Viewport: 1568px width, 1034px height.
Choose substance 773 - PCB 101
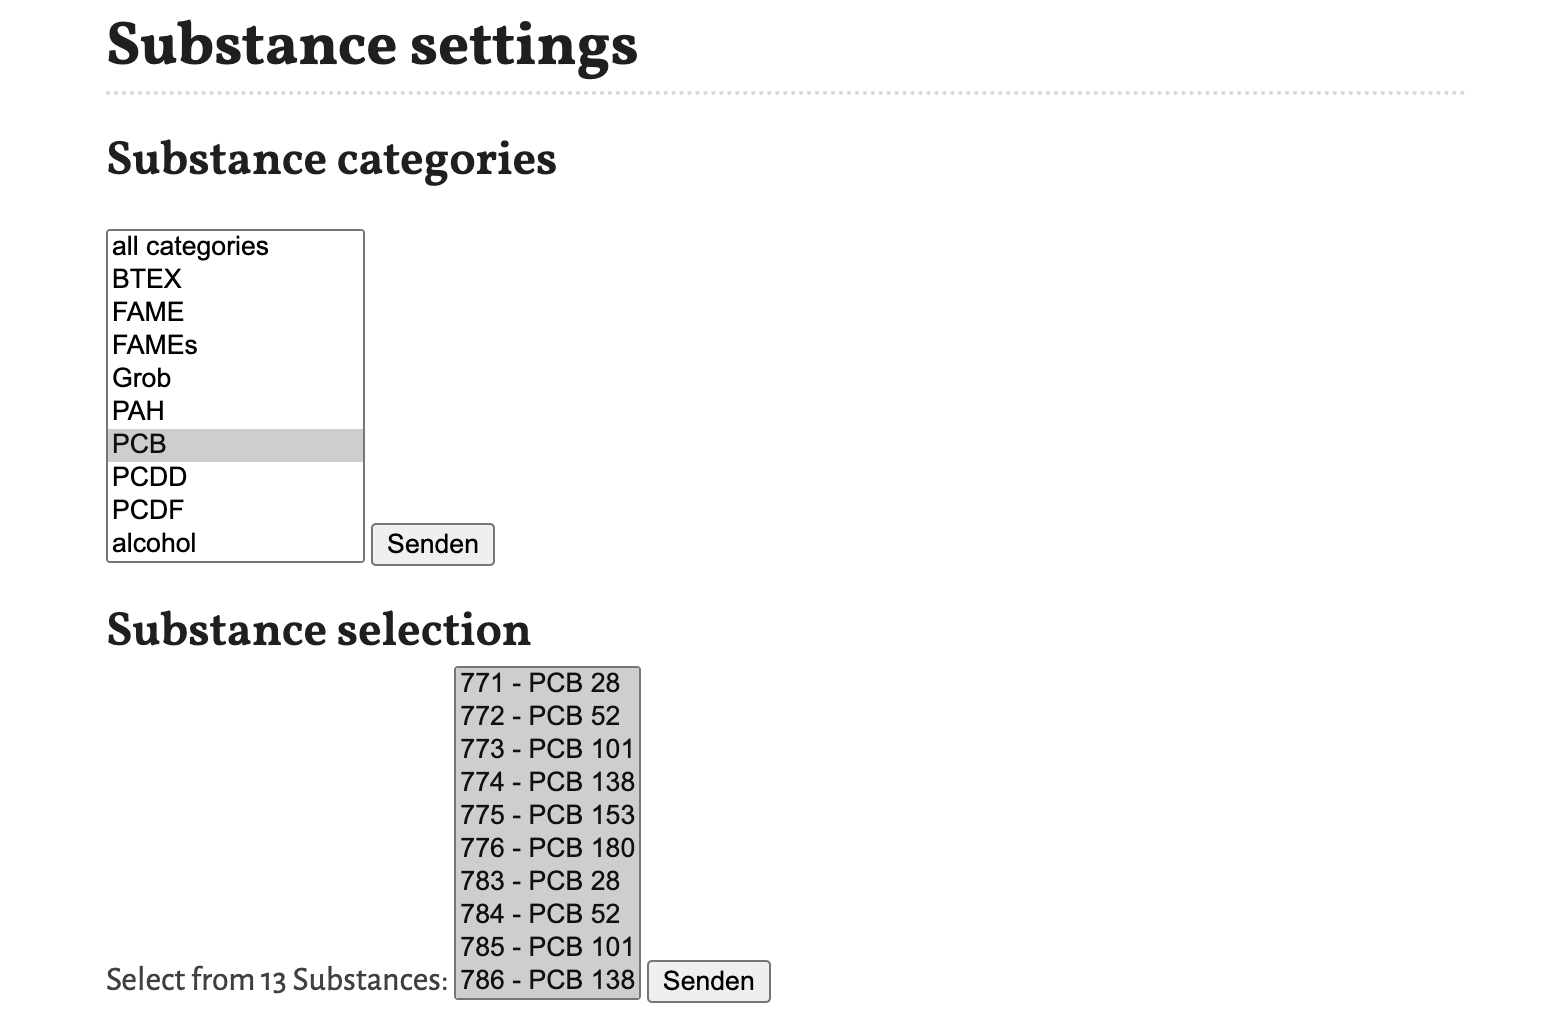pos(547,750)
